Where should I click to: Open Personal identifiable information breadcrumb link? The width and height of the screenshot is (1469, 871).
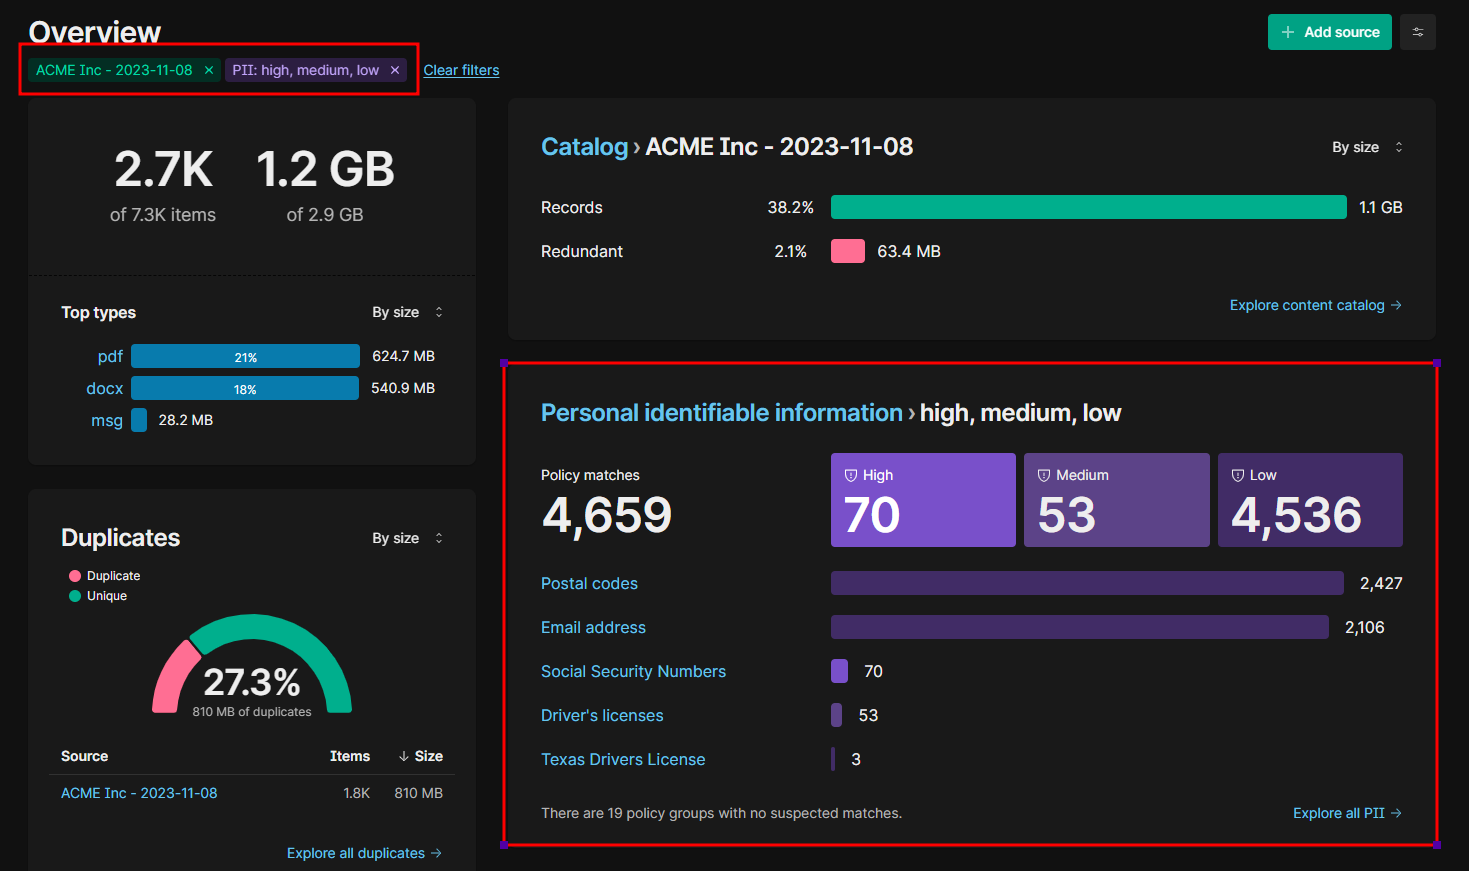[721, 413]
